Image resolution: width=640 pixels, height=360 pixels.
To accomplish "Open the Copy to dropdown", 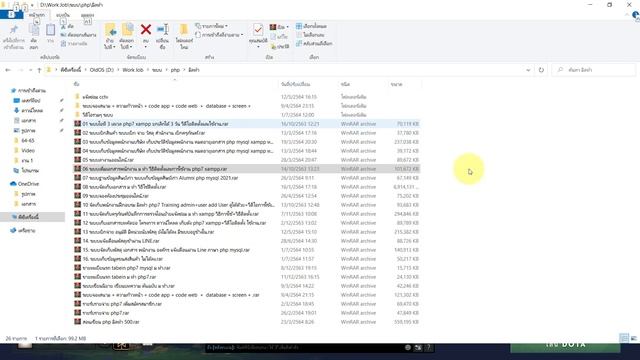I will tap(127, 37).
